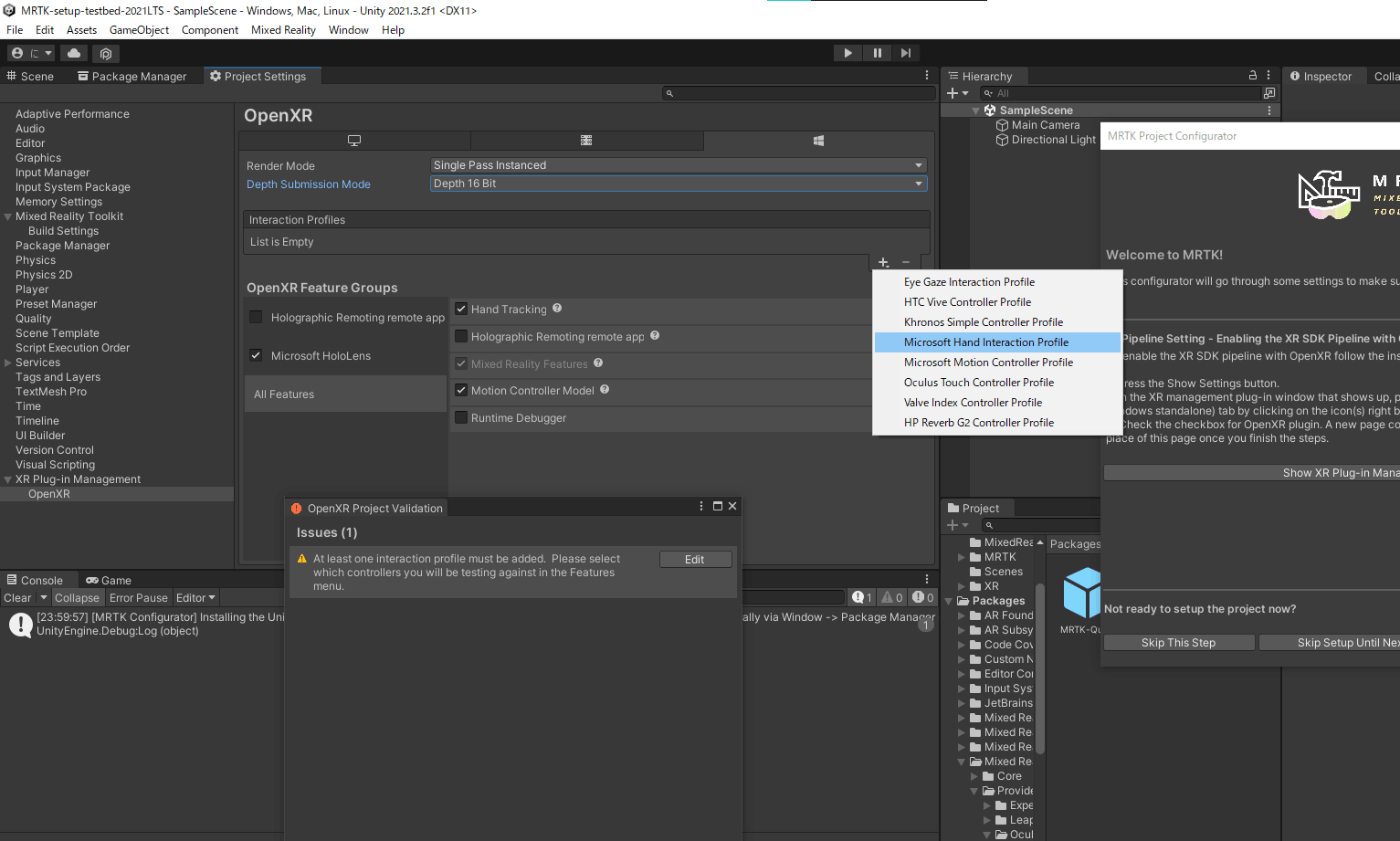Open the Render Mode dropdown

coord(678,165)
